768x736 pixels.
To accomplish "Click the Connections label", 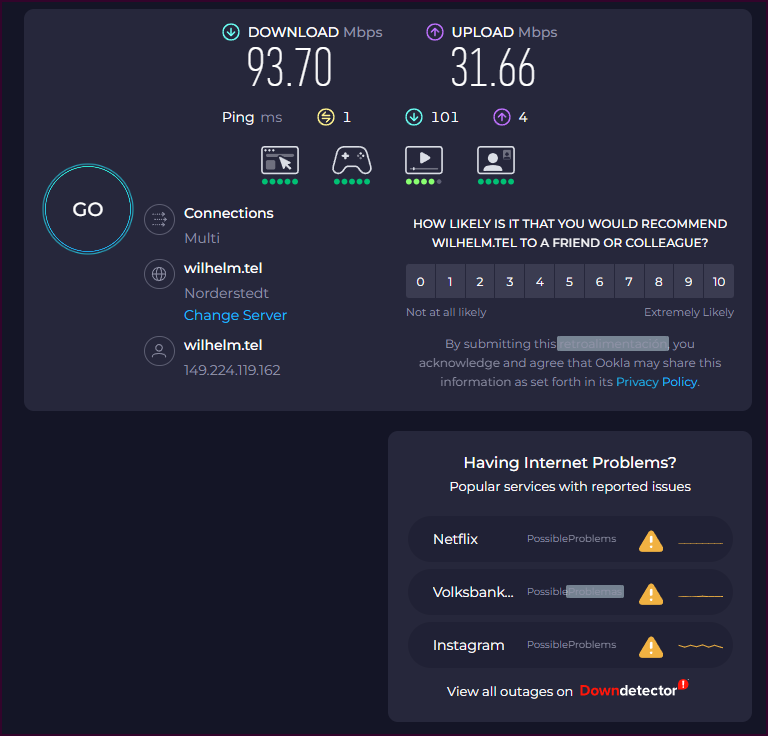I will (229, 213).
